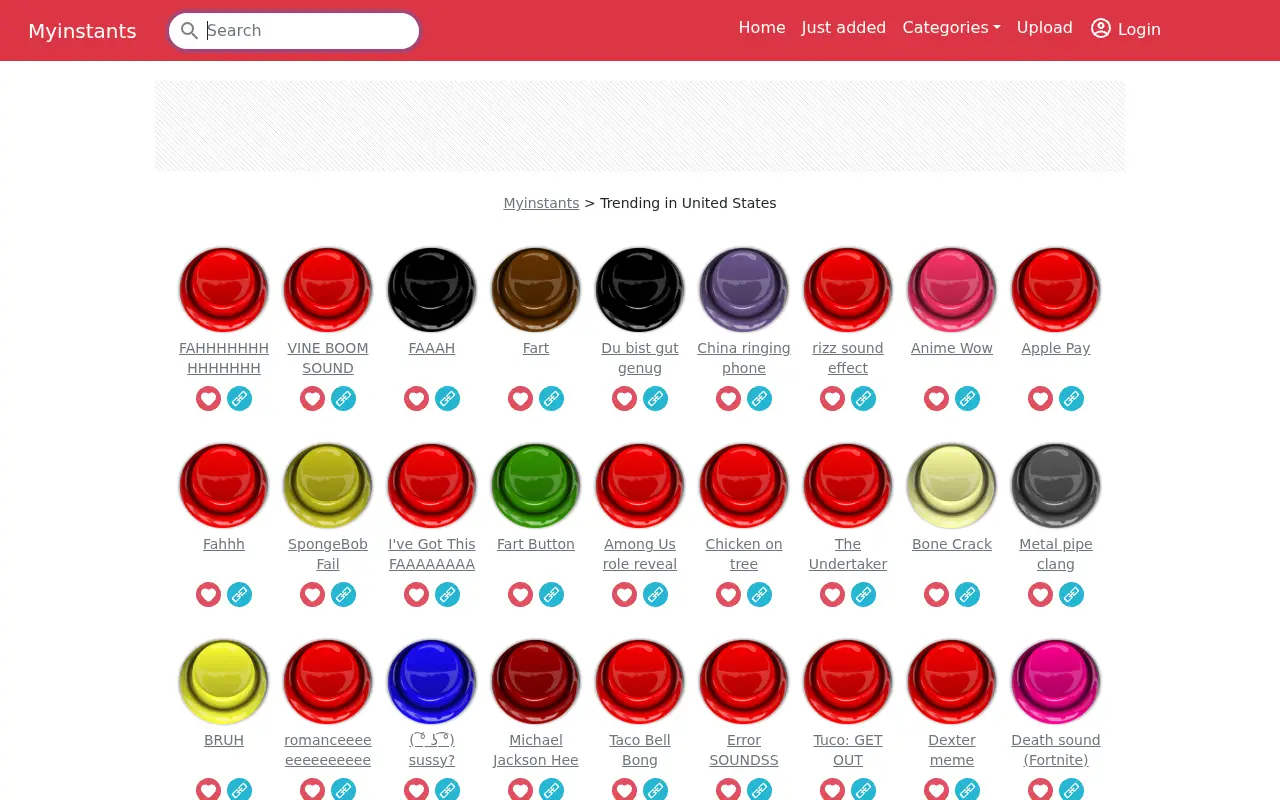Favorite rizz sound effect with heart icon

[832, 399]
